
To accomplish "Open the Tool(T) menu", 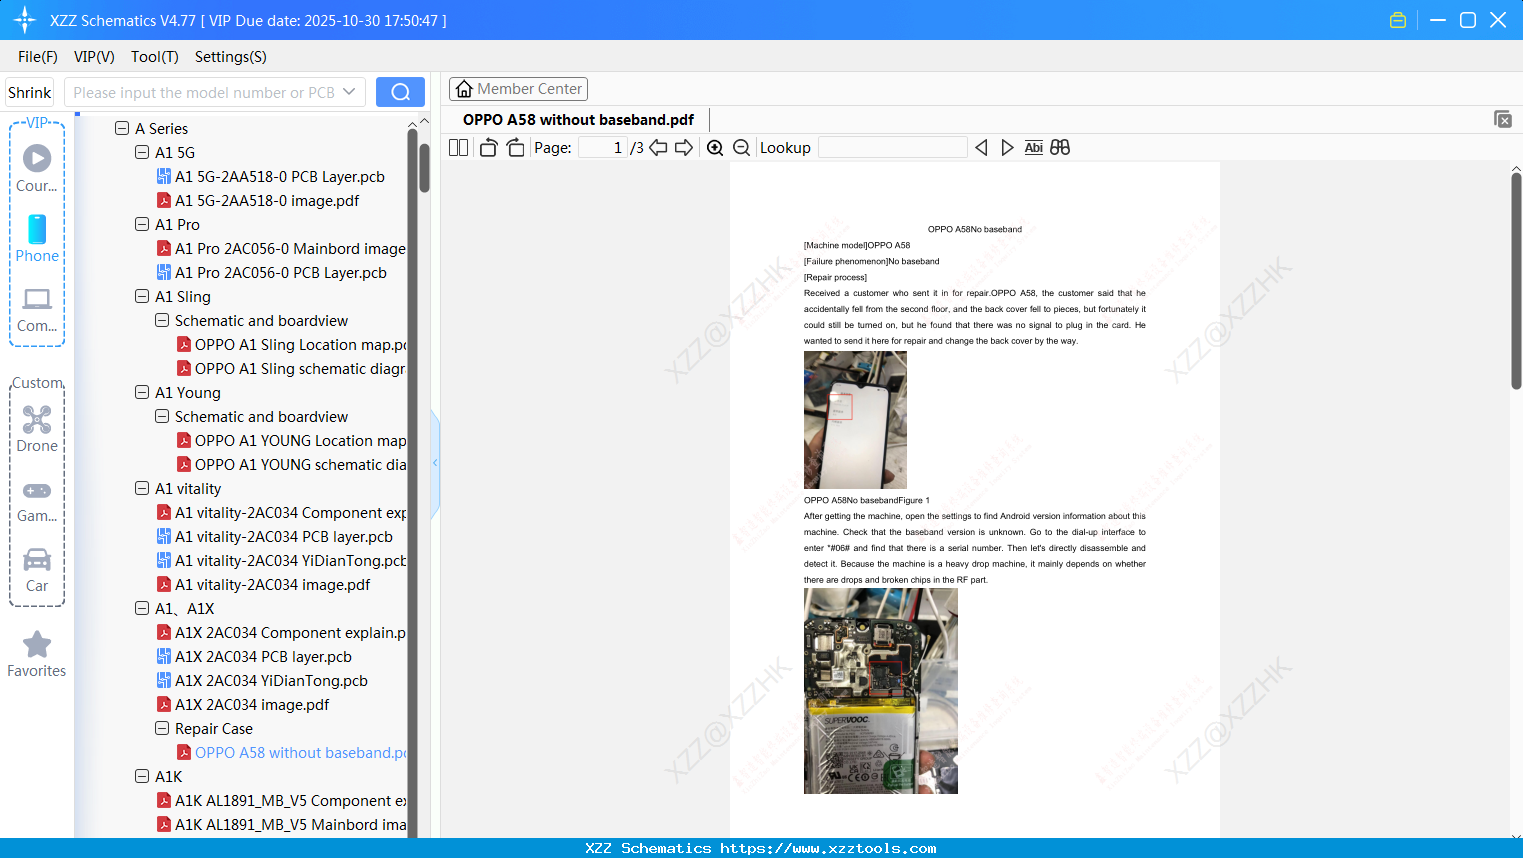I will click(x=155, y=57).
